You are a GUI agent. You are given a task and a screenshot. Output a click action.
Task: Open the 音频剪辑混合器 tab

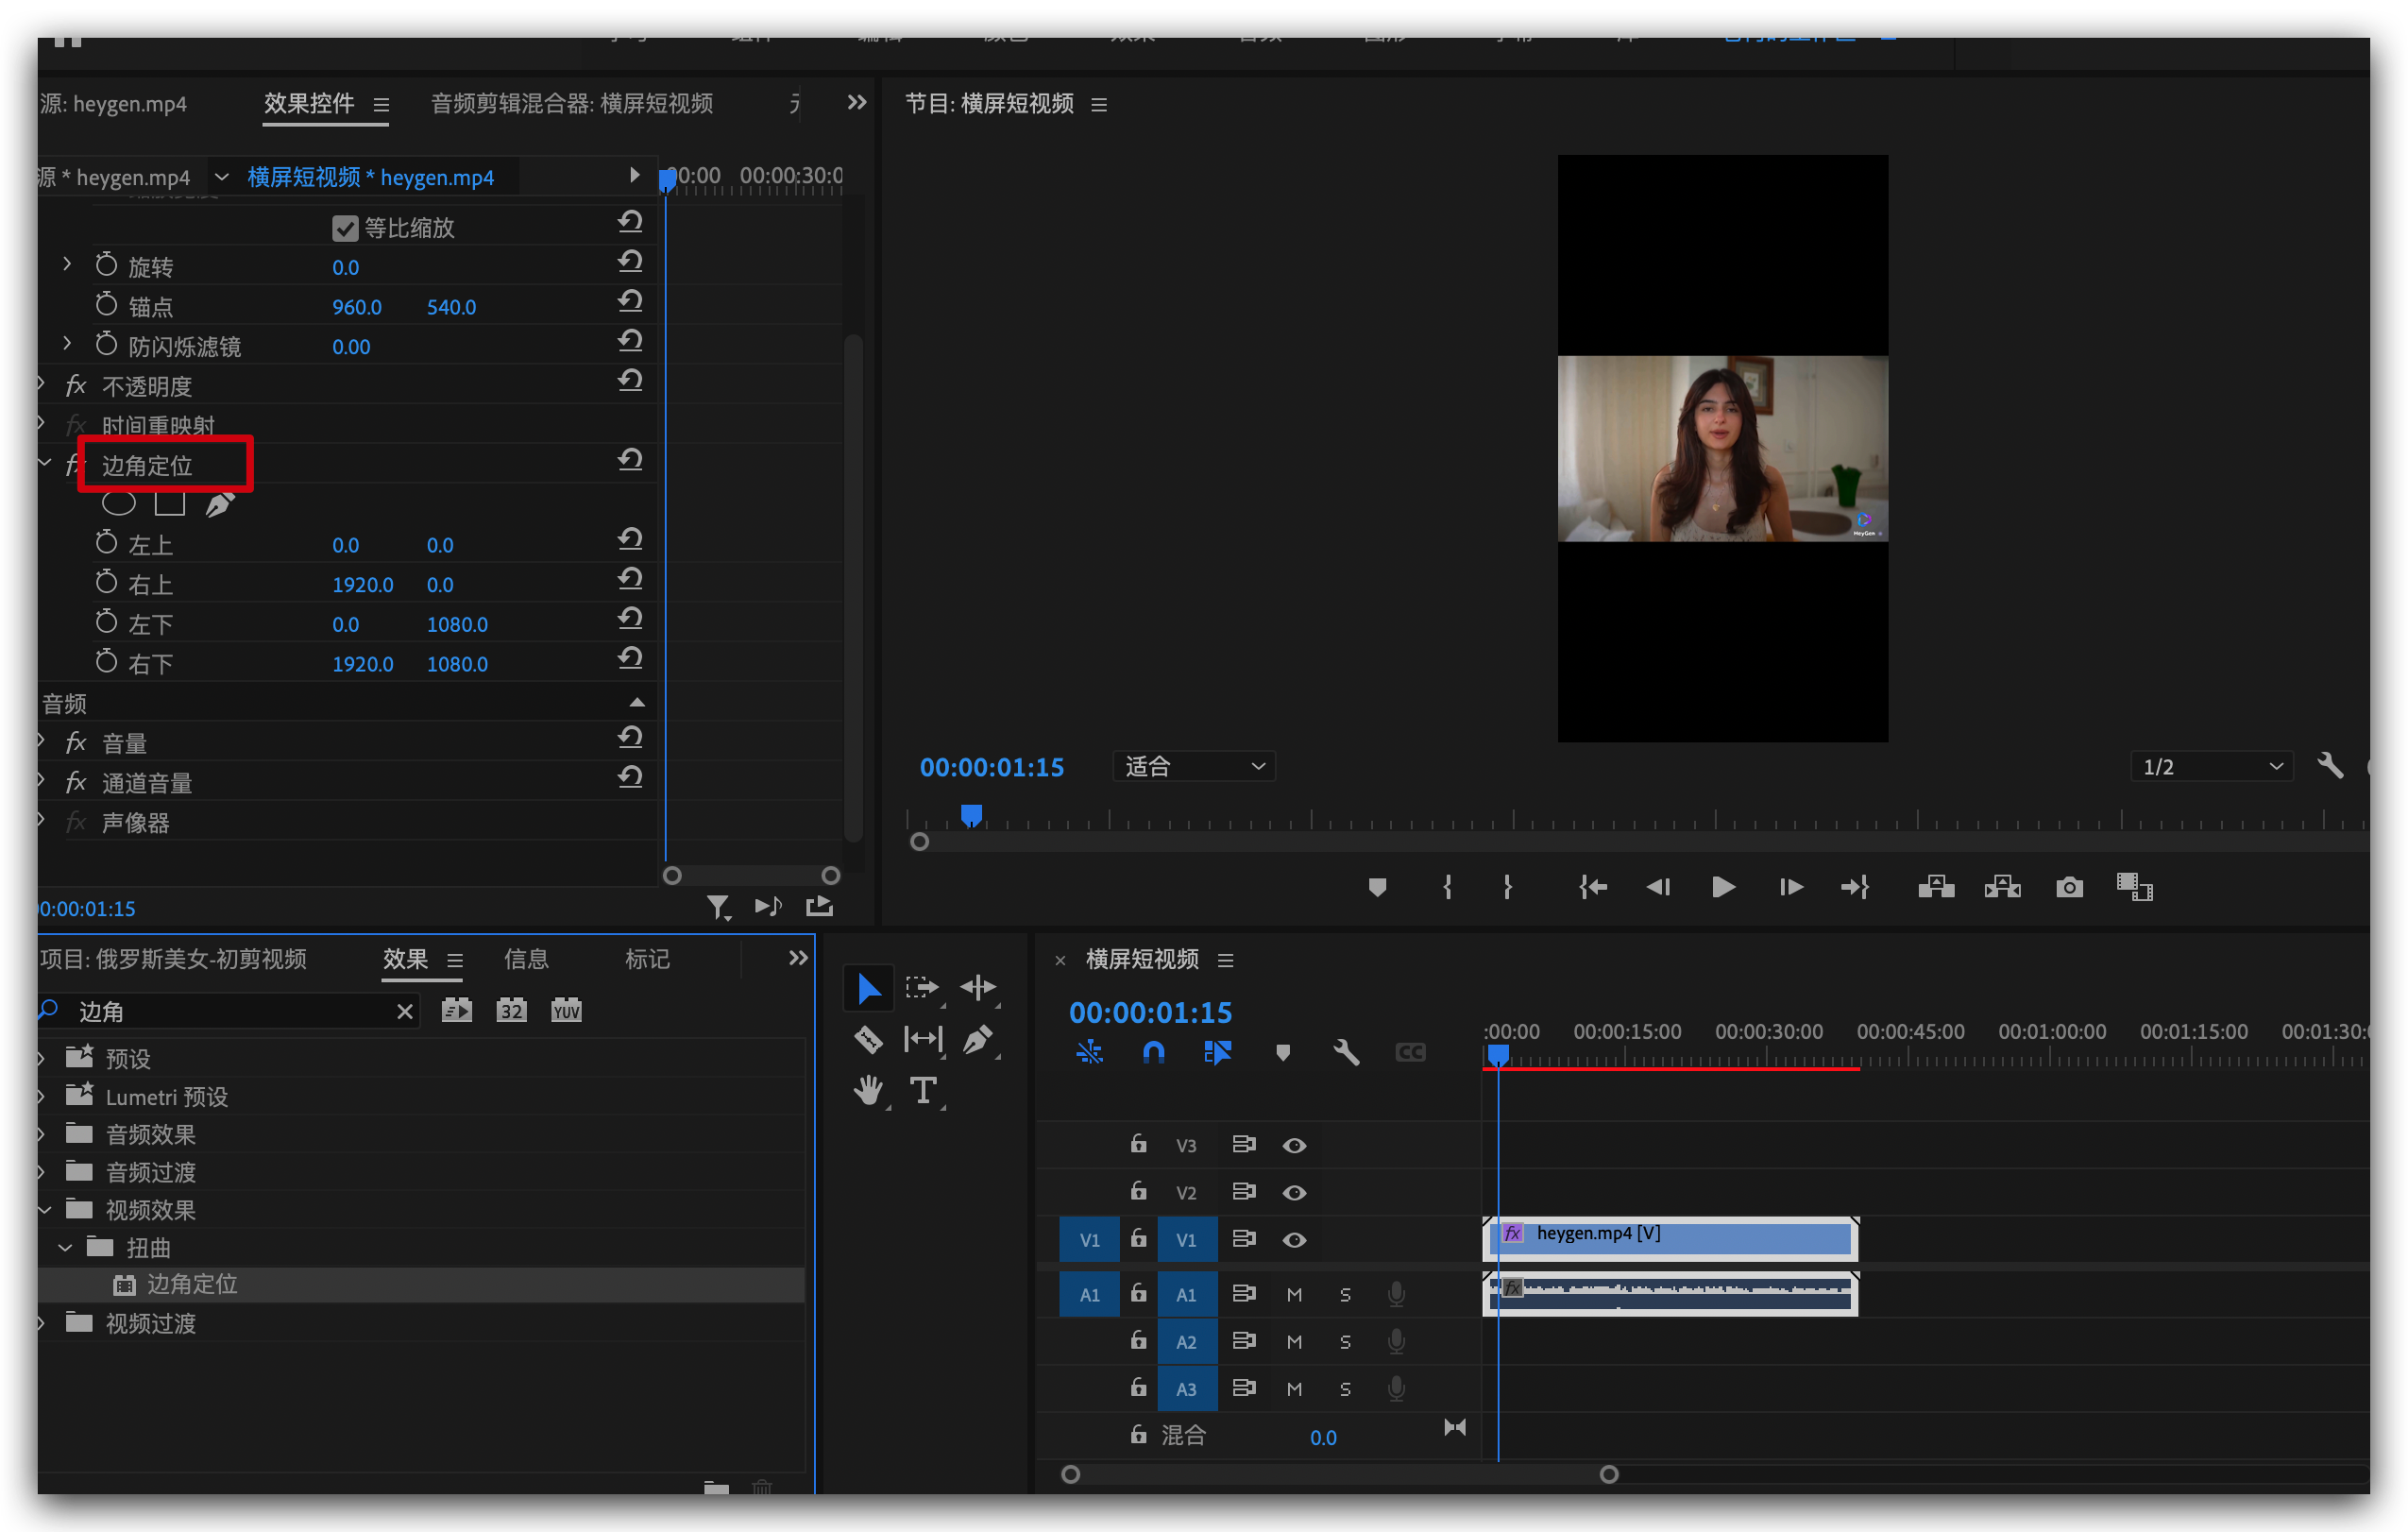point(571,104)
